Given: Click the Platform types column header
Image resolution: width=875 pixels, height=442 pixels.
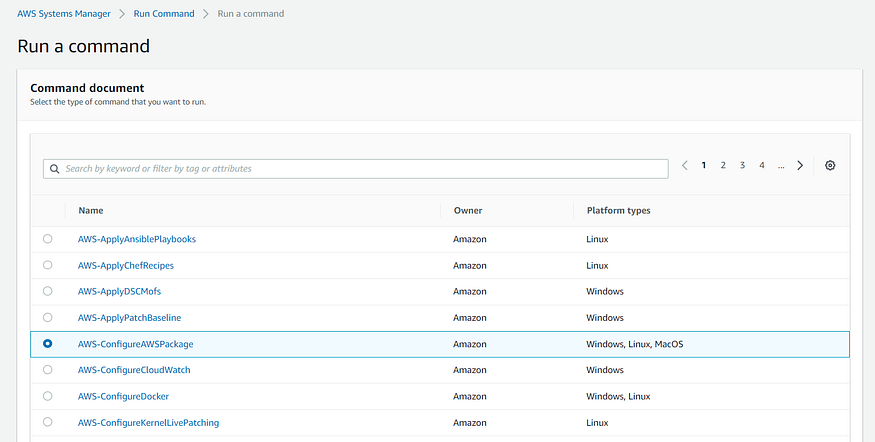Looking at the screenshot, I should (618, 210).
